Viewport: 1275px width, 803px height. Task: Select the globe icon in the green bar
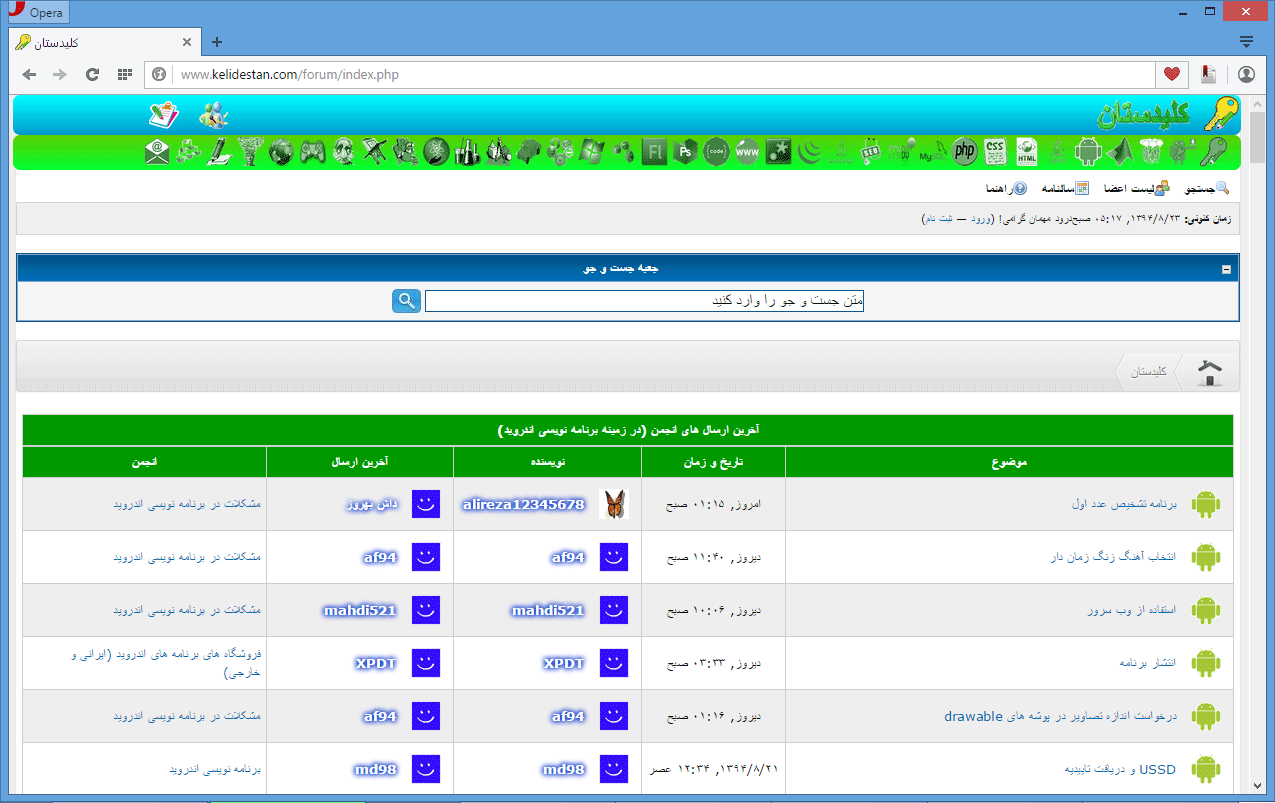click(x=281, y=151)
